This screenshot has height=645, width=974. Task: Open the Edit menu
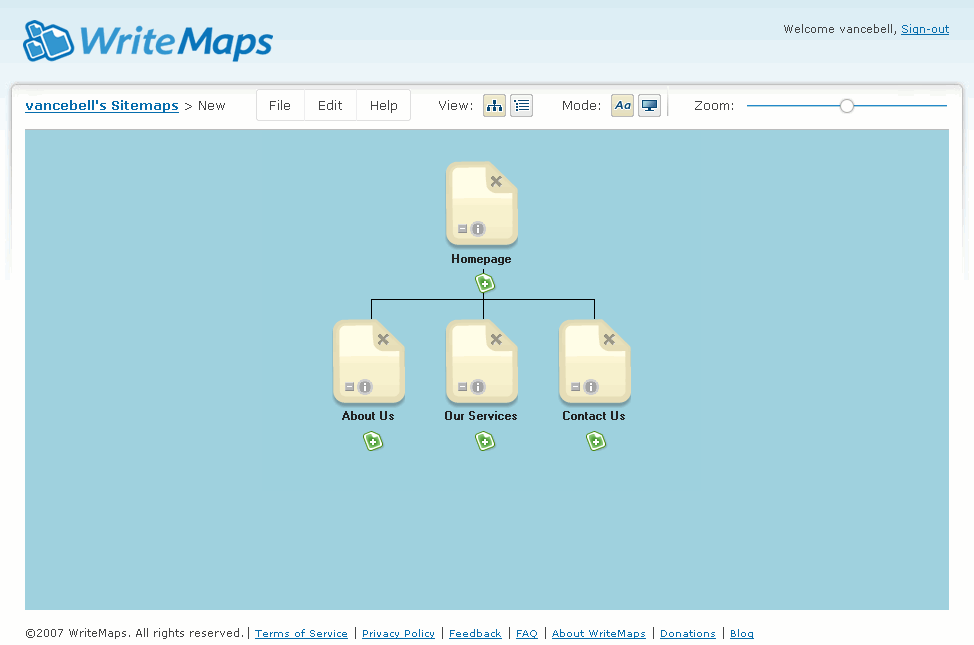click(x=330, y=106)
